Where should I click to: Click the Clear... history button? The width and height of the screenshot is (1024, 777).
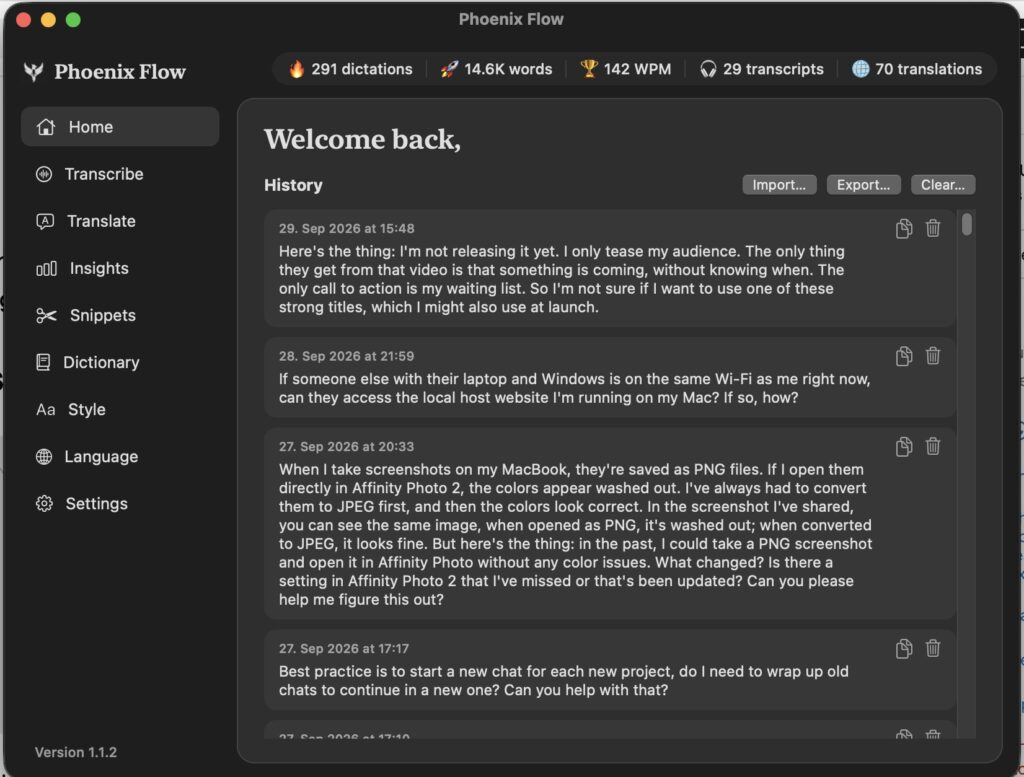pos(943,185)
